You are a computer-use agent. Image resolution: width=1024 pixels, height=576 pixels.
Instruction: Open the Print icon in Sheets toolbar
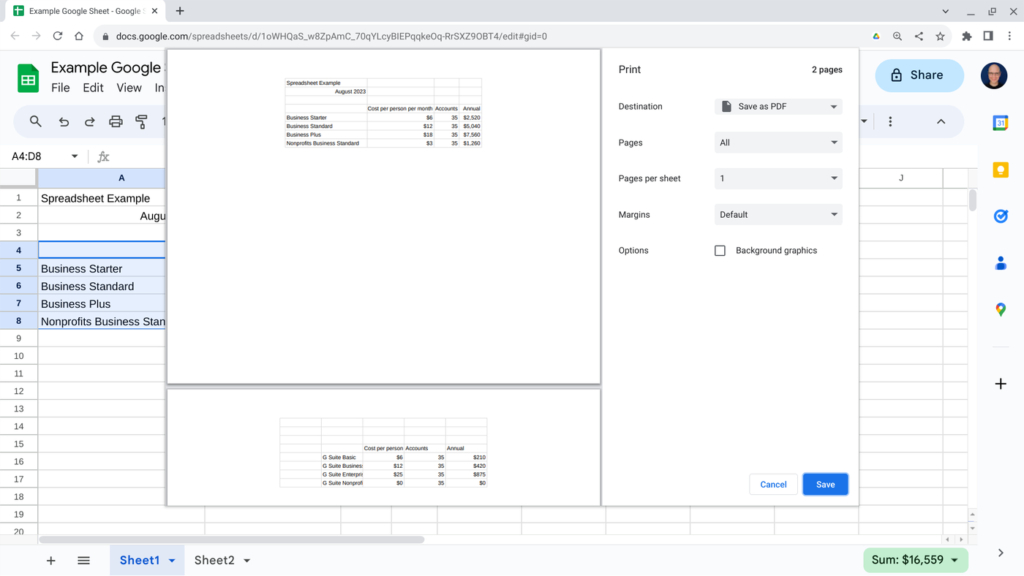115,121
